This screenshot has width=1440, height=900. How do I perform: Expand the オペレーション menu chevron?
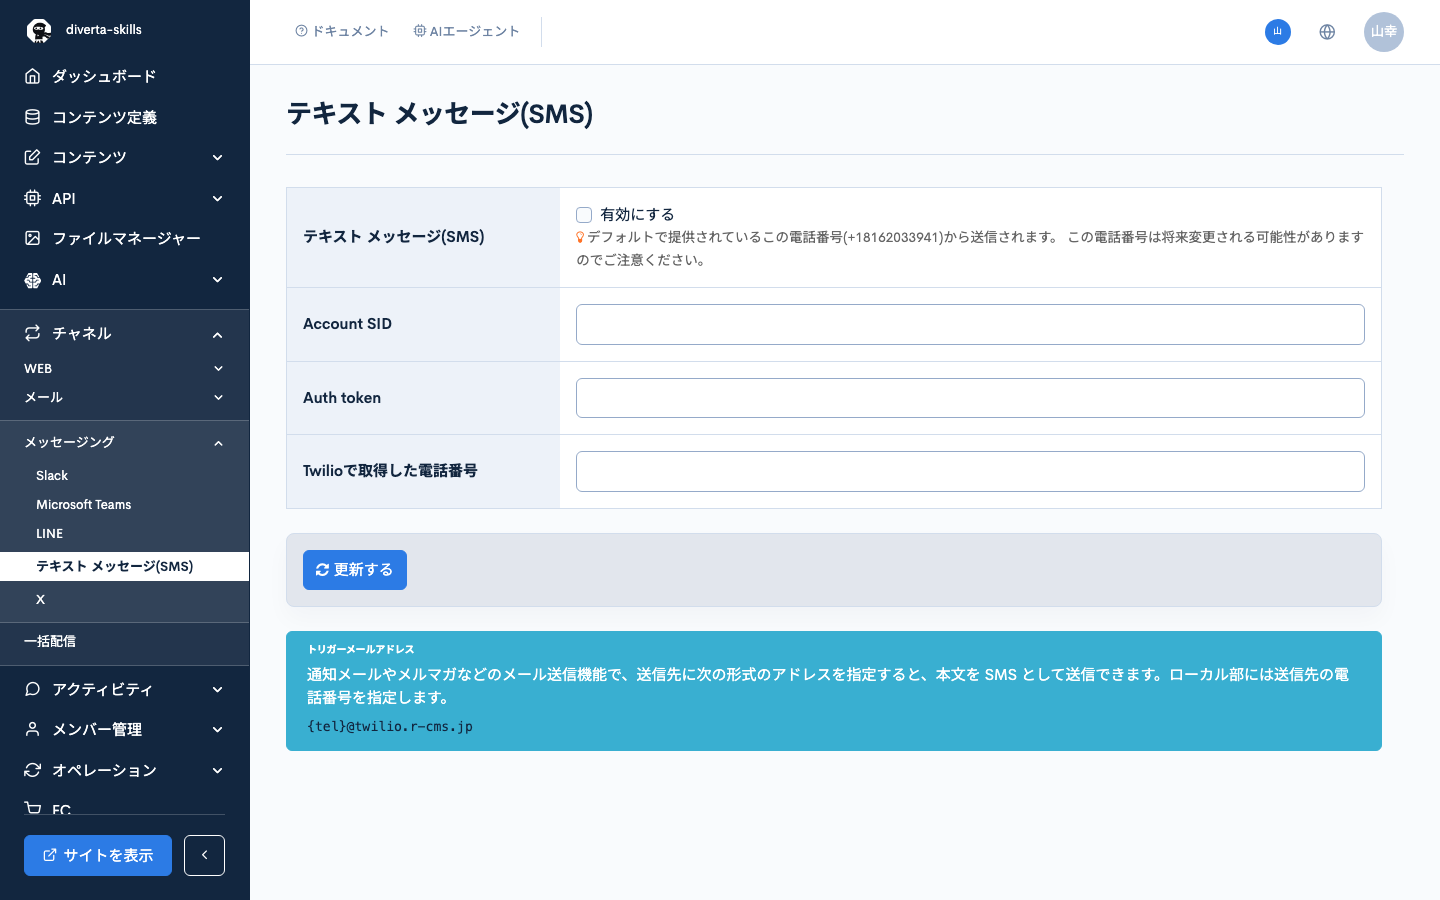tap(218, 771)
